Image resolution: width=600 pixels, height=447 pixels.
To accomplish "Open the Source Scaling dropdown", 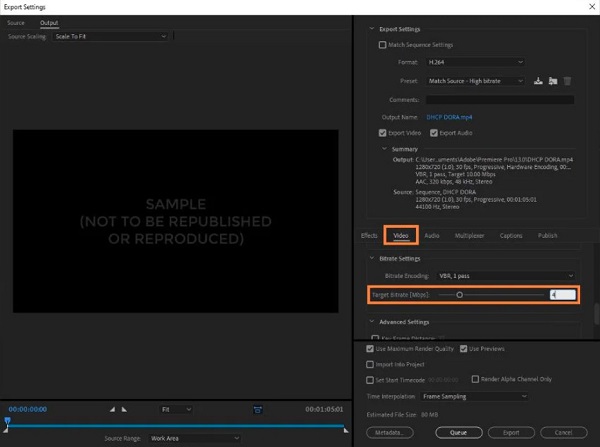I will (110, 36).
